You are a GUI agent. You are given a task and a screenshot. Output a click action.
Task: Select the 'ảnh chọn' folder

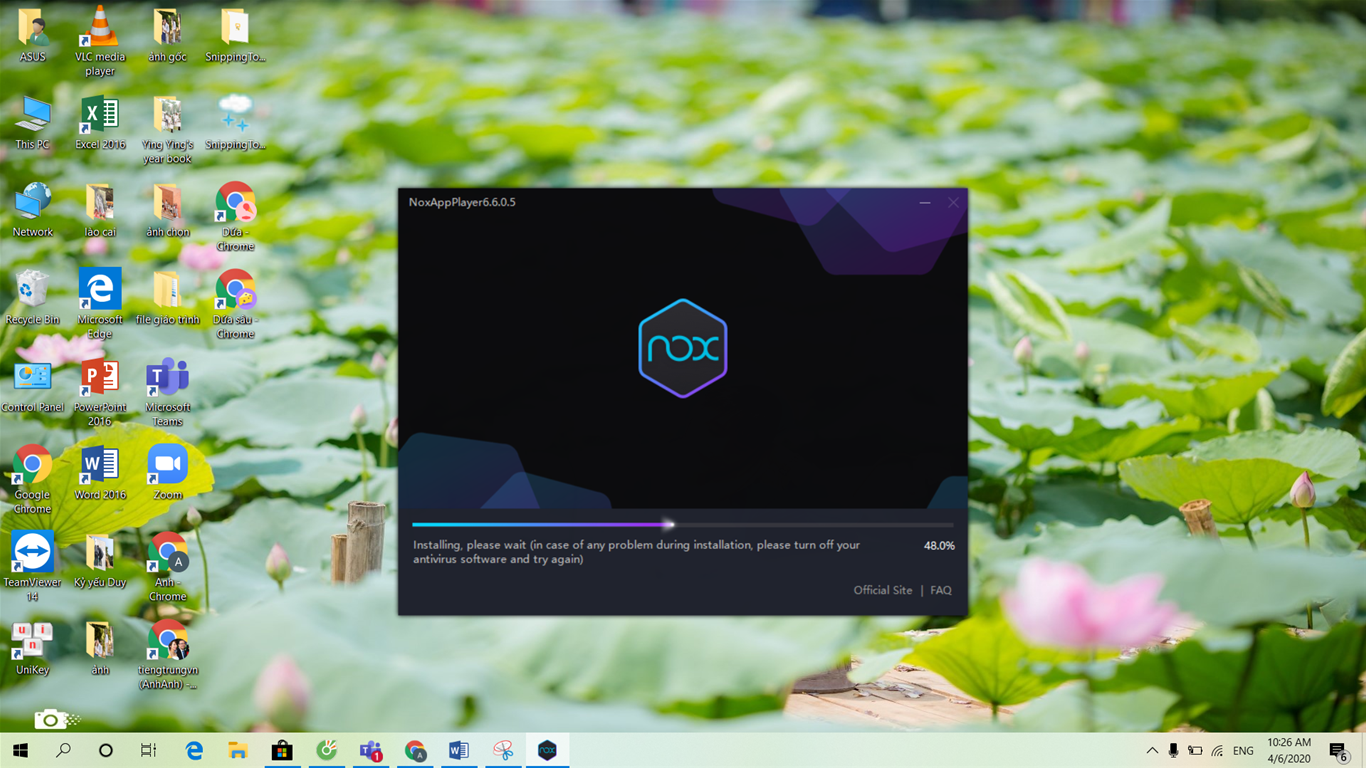tap(167, 211)
